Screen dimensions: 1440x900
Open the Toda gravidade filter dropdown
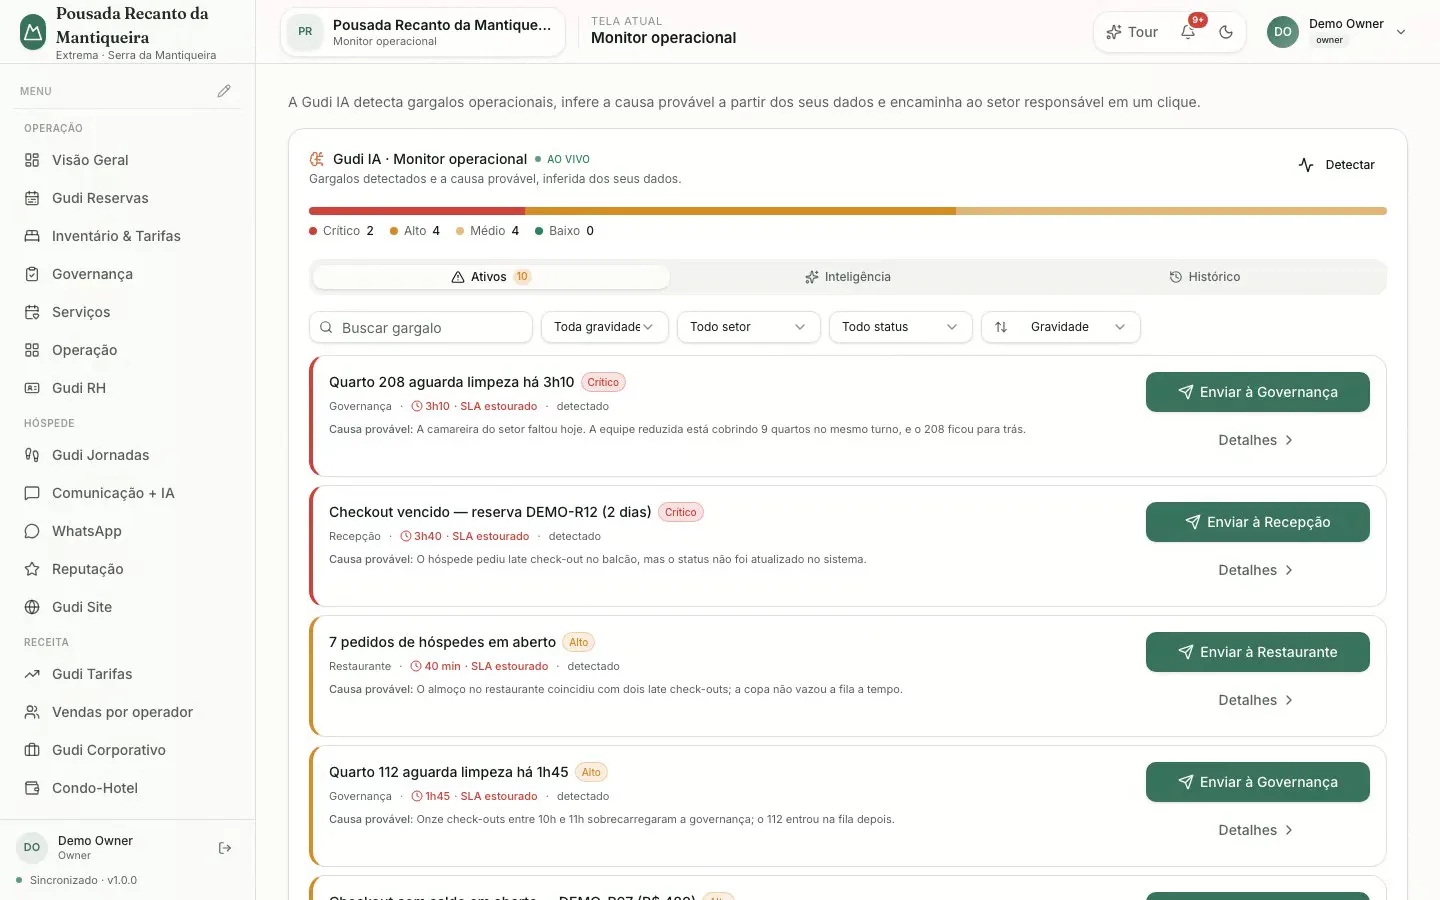pos(605,327)
